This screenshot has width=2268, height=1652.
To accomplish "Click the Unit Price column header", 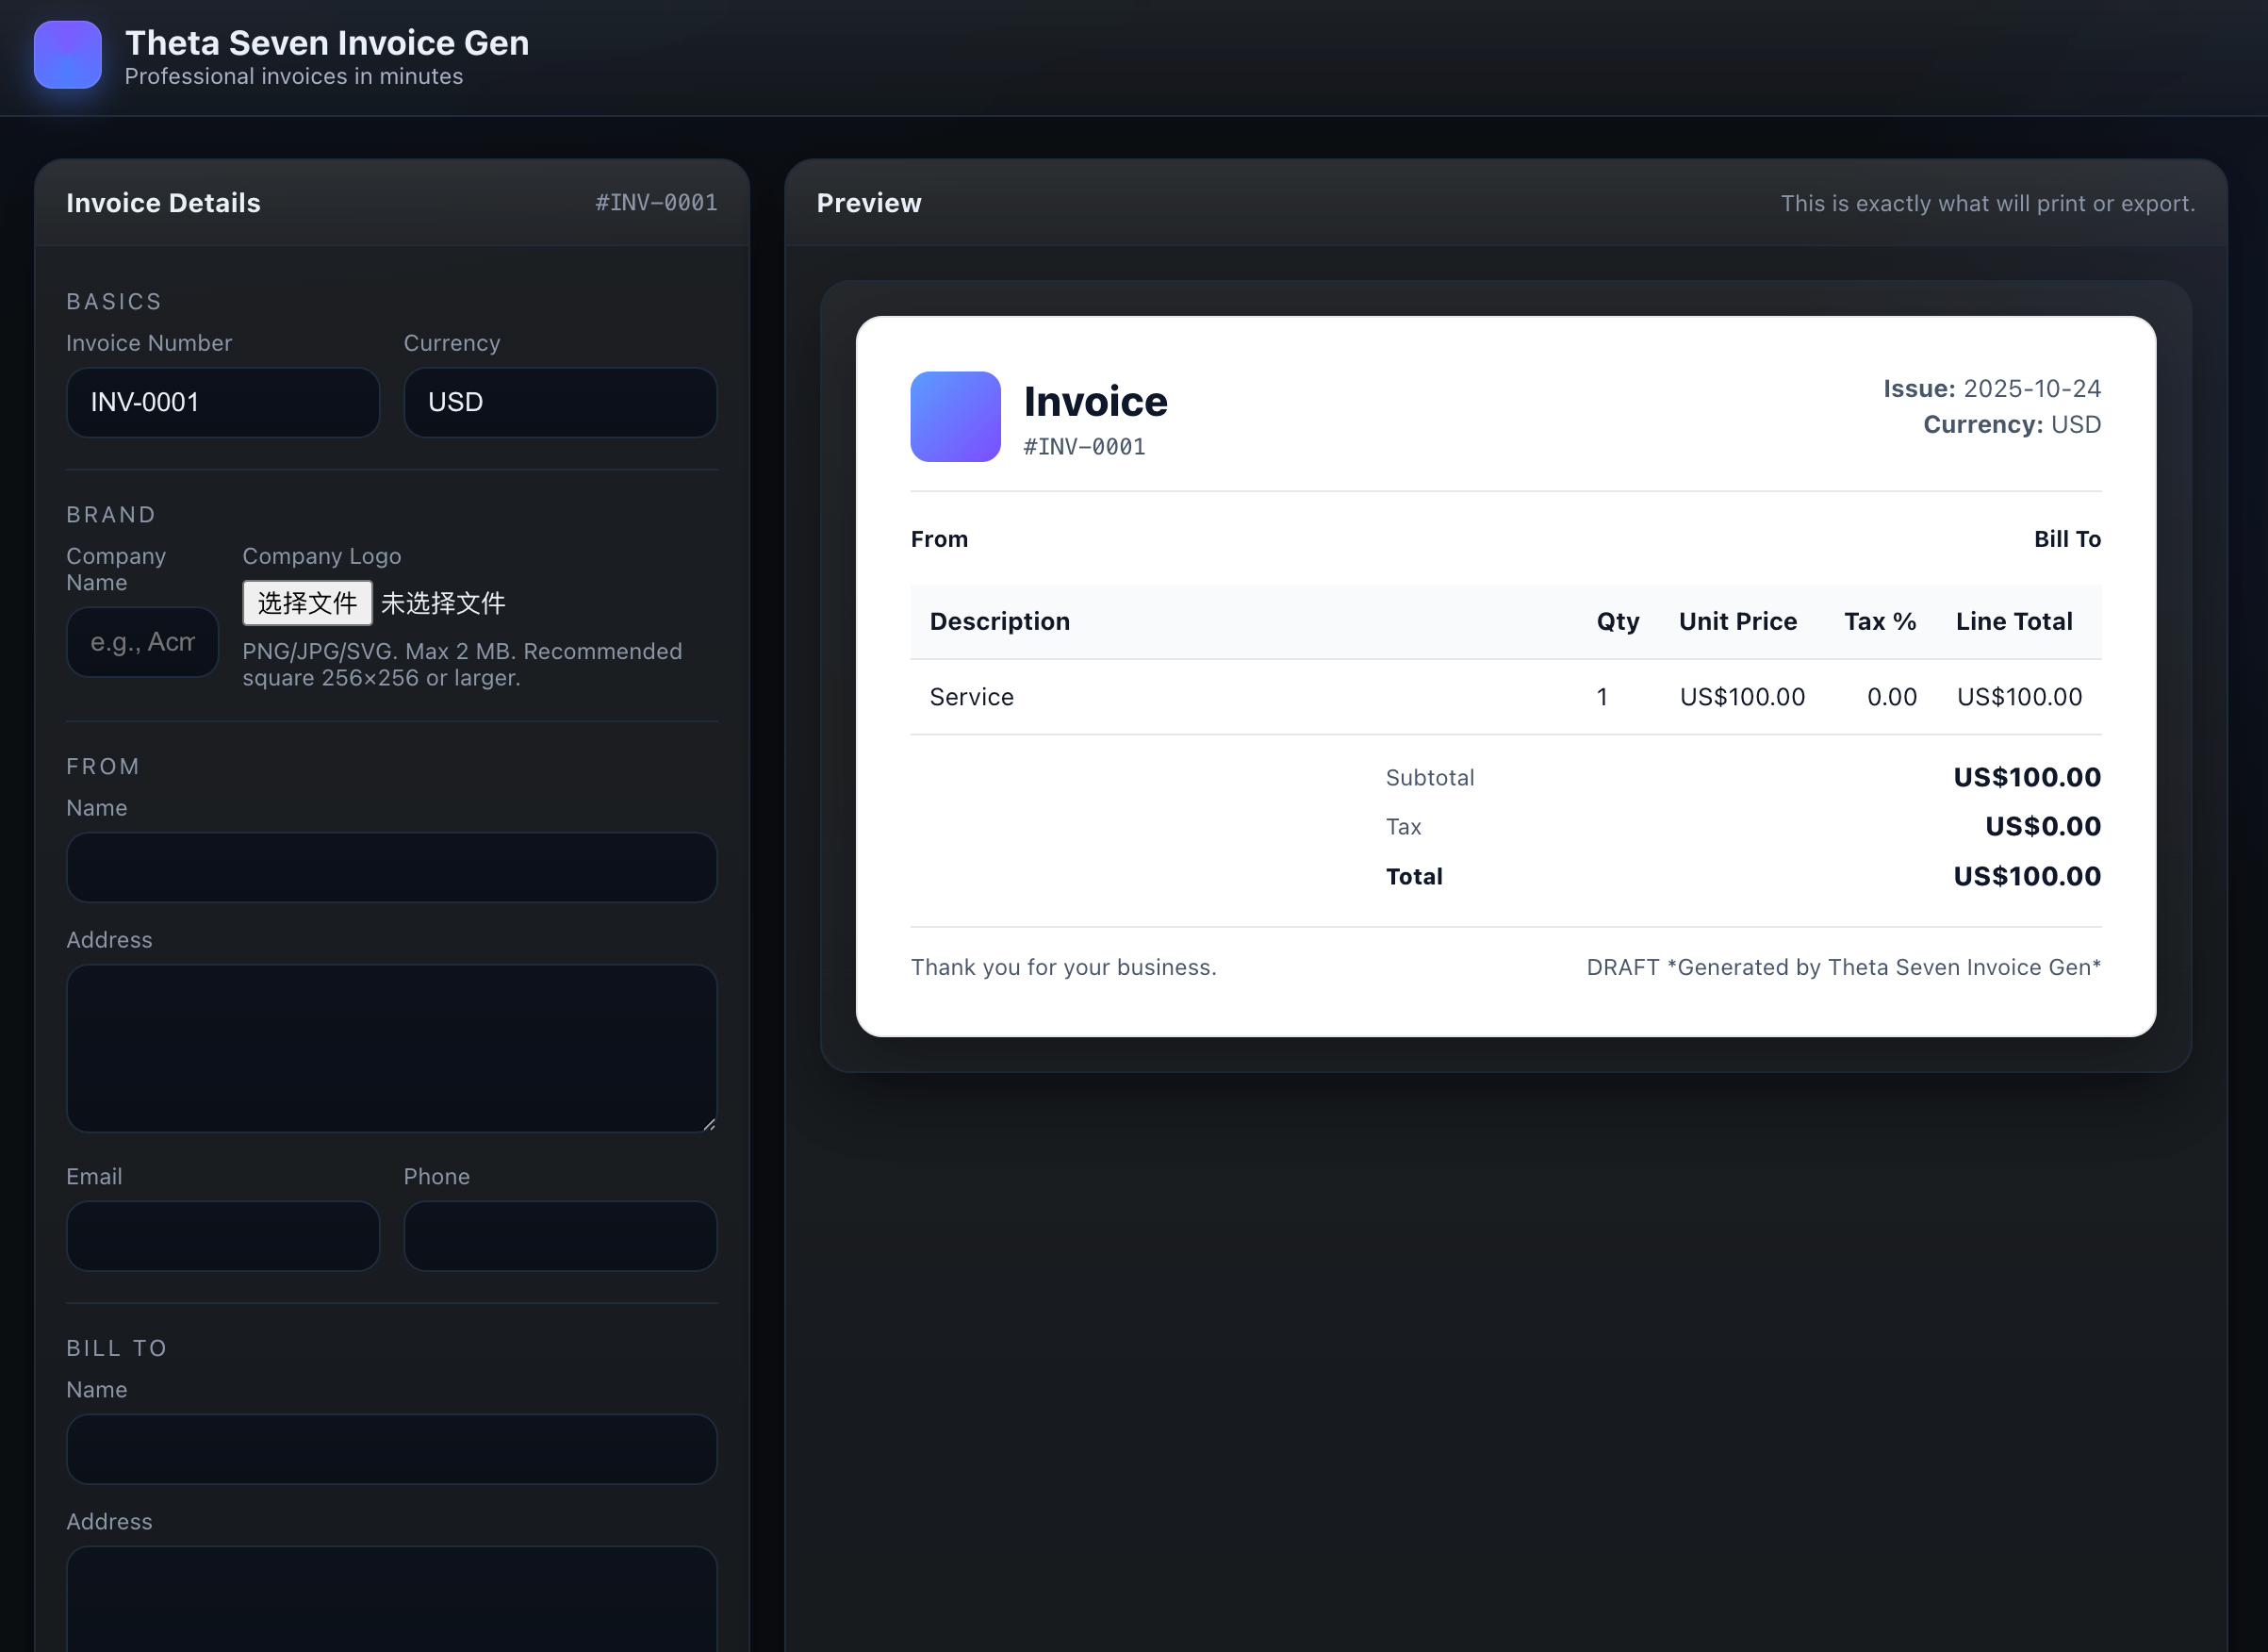I will tap(1737, 621).
